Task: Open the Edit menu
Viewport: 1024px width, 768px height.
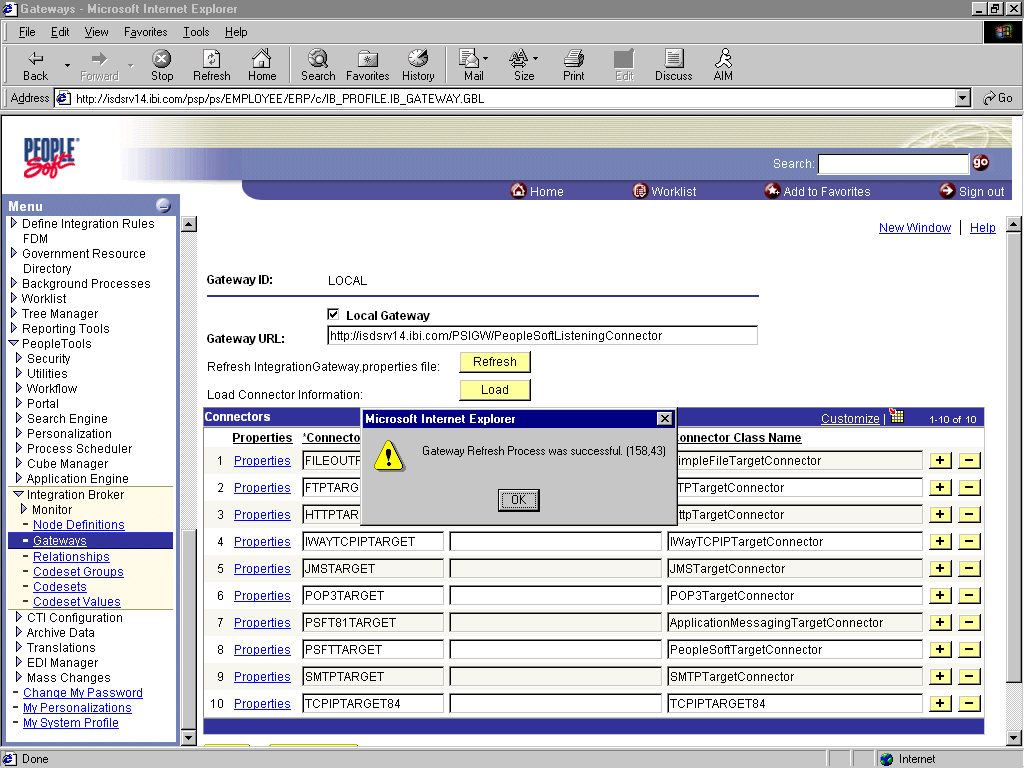Action: 60,32
